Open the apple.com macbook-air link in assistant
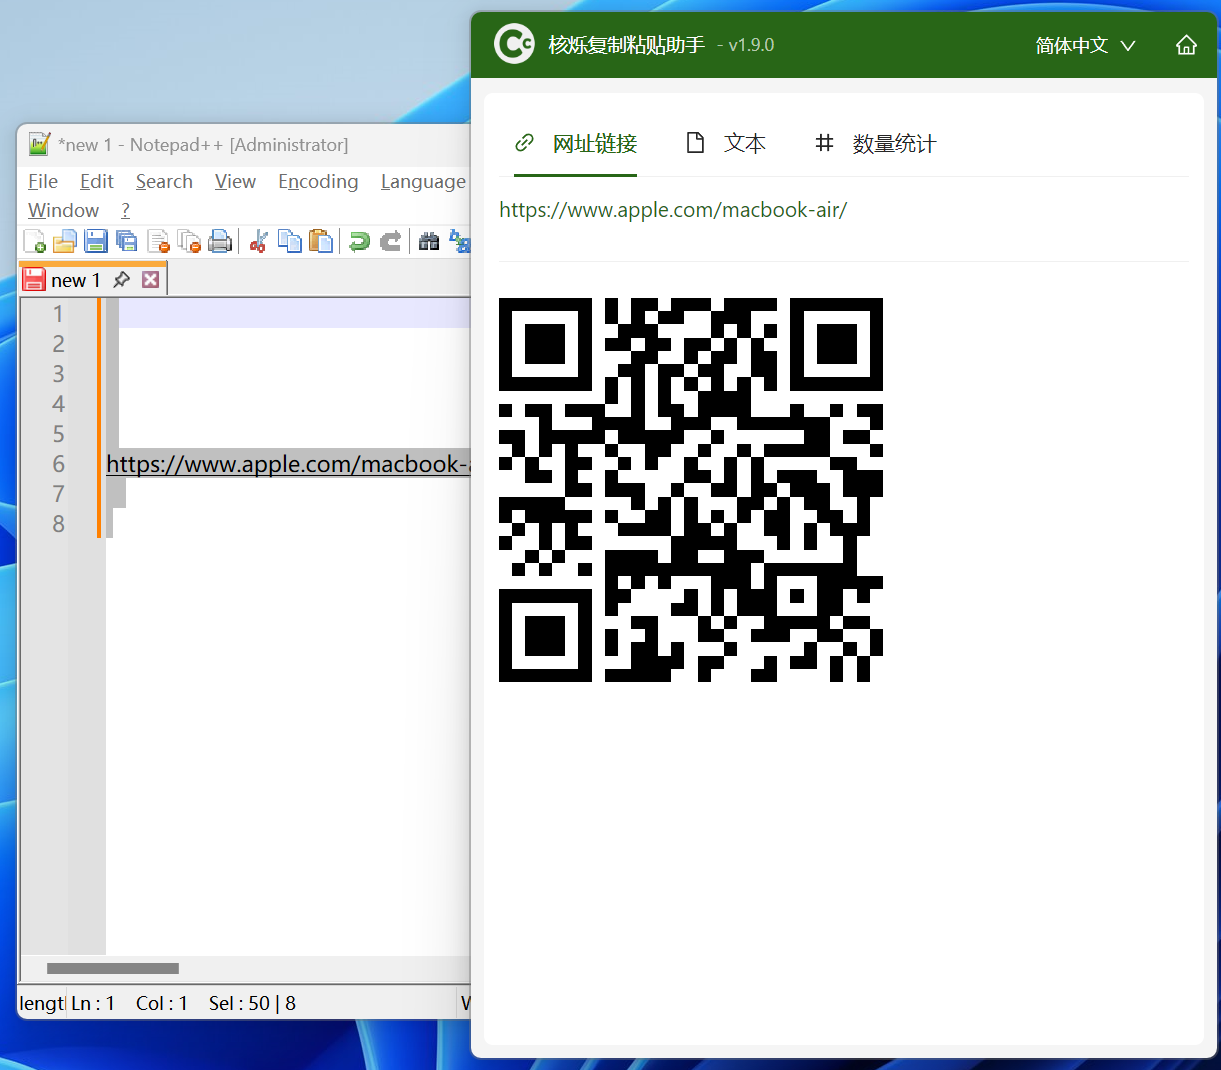 click(x=672, y=210)
